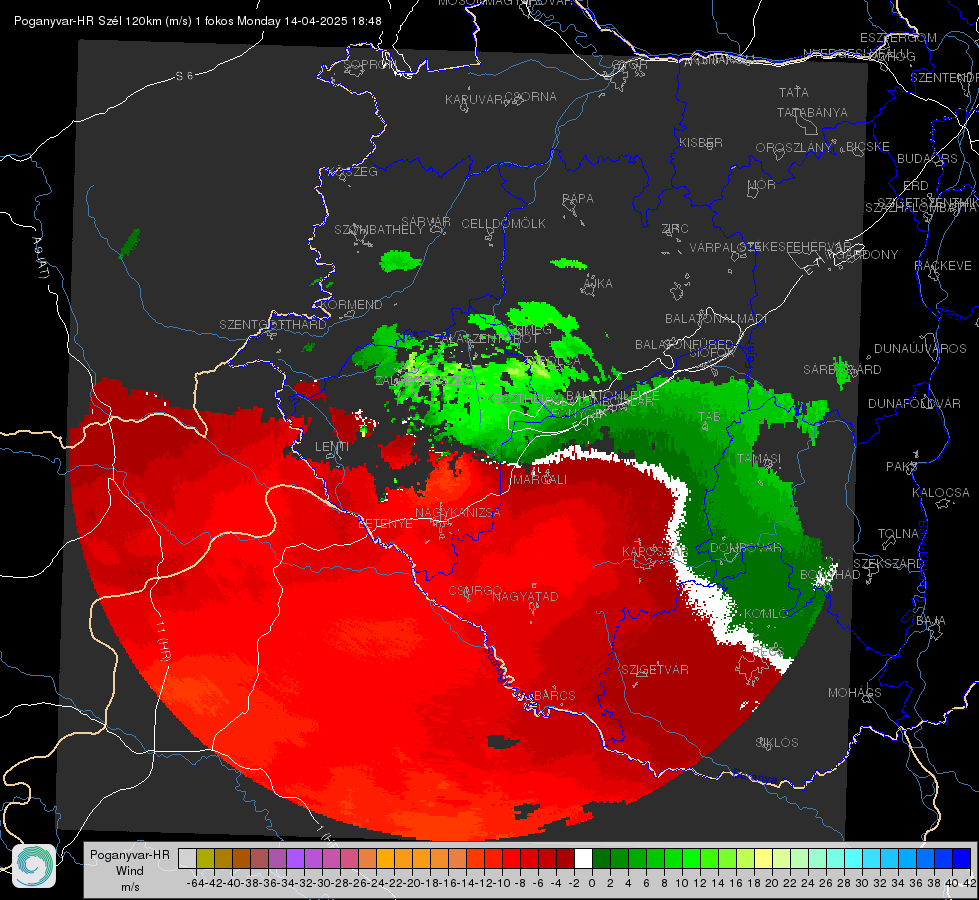Click the BALATONFURED city label
Screen dimensions: 979x900
(684, 345)
